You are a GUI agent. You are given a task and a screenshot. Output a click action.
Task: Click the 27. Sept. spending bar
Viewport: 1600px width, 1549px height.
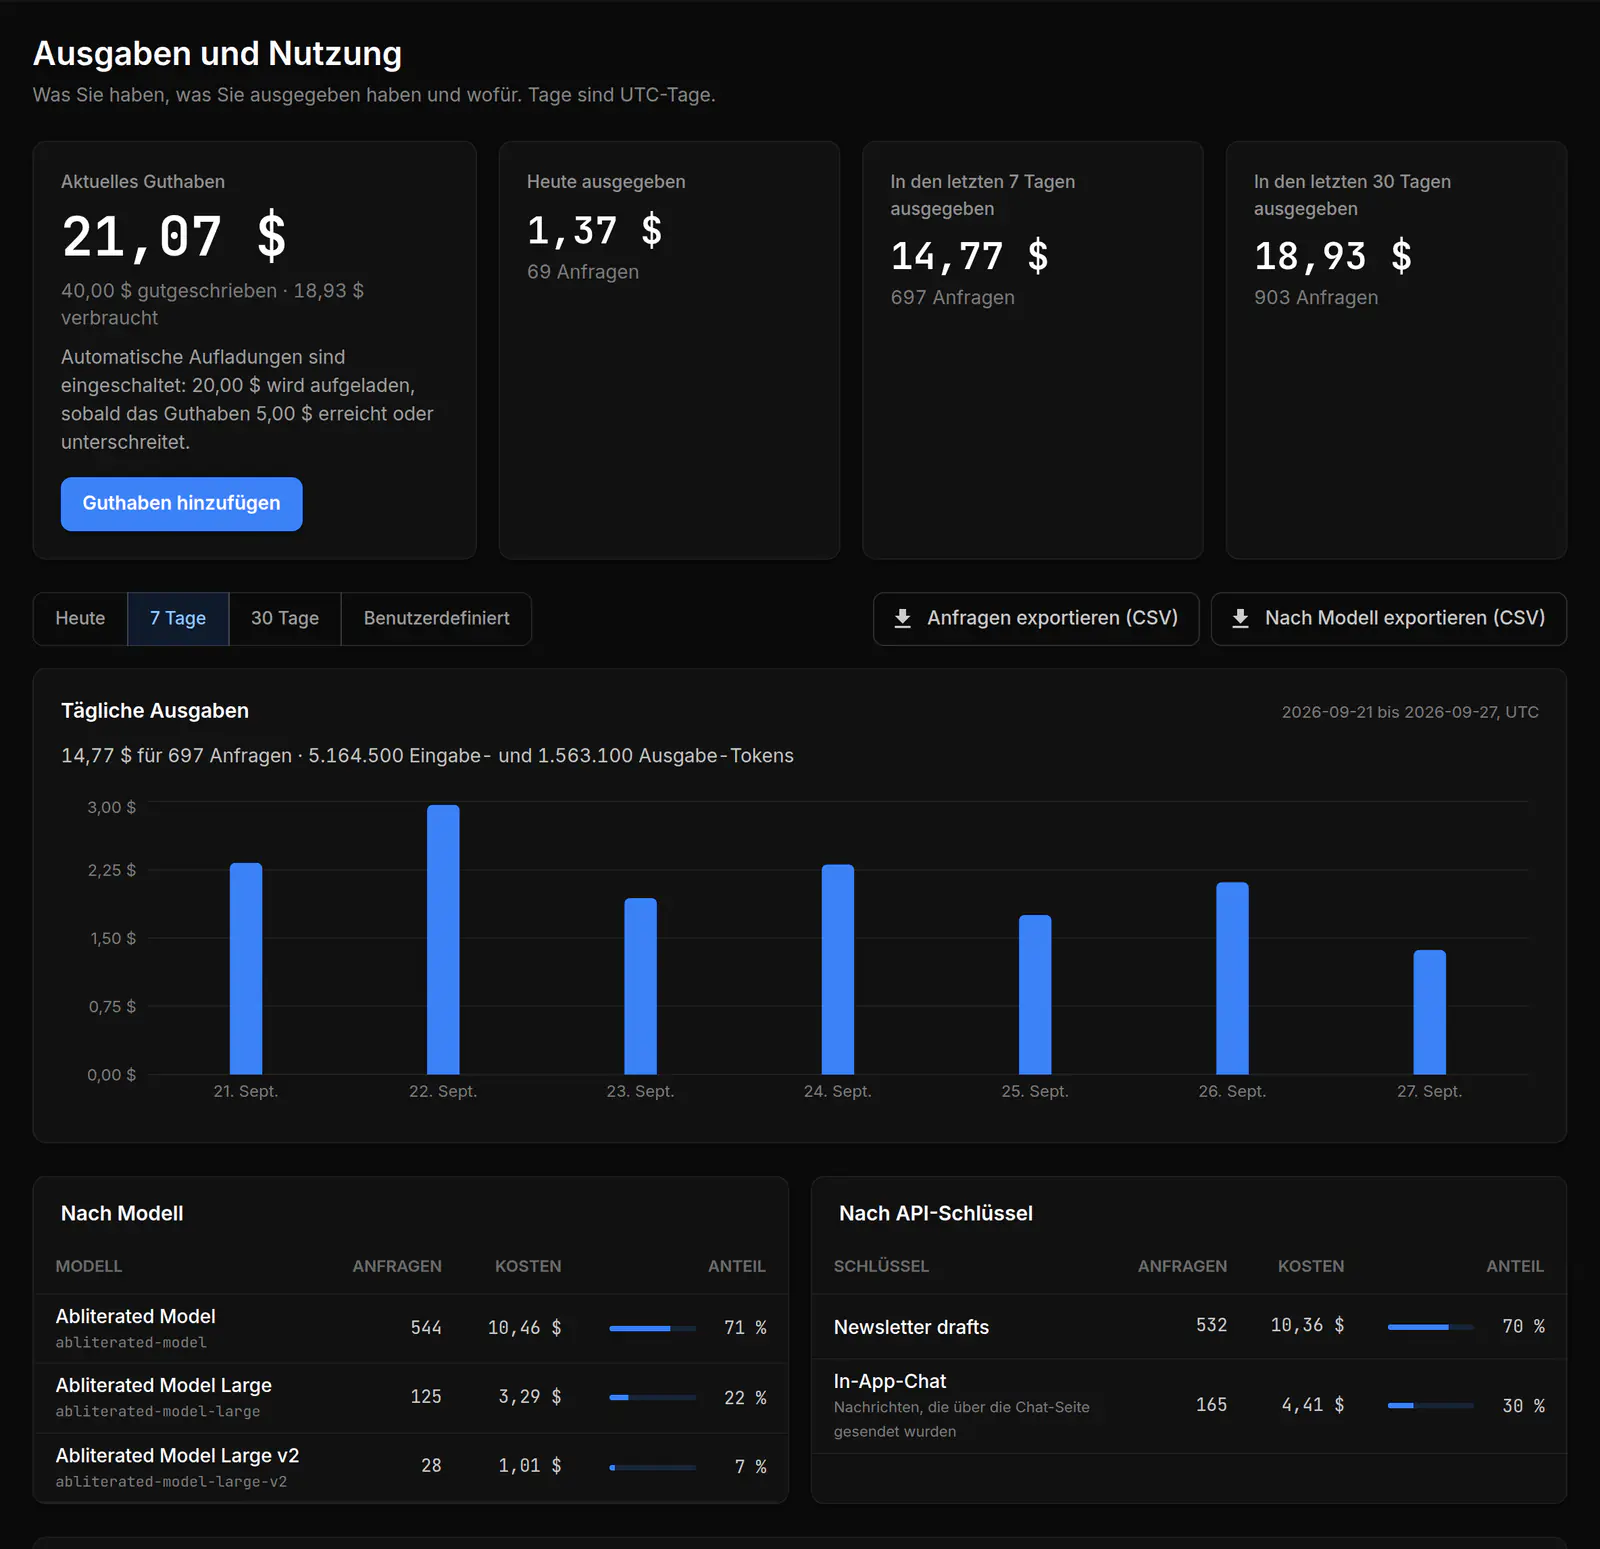(1430, 1012)
